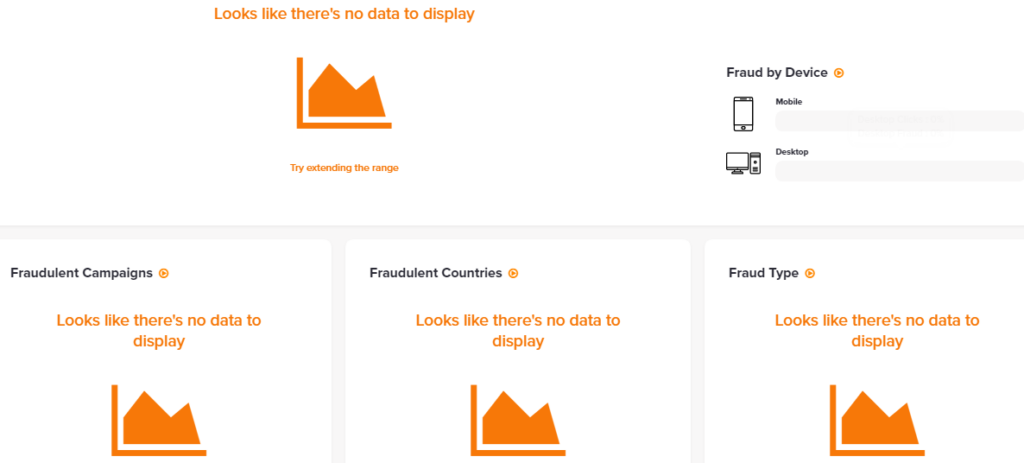Click the play icon beside Fraud by Device
The image size is (1024, 463).
click(x=840, y=72)
